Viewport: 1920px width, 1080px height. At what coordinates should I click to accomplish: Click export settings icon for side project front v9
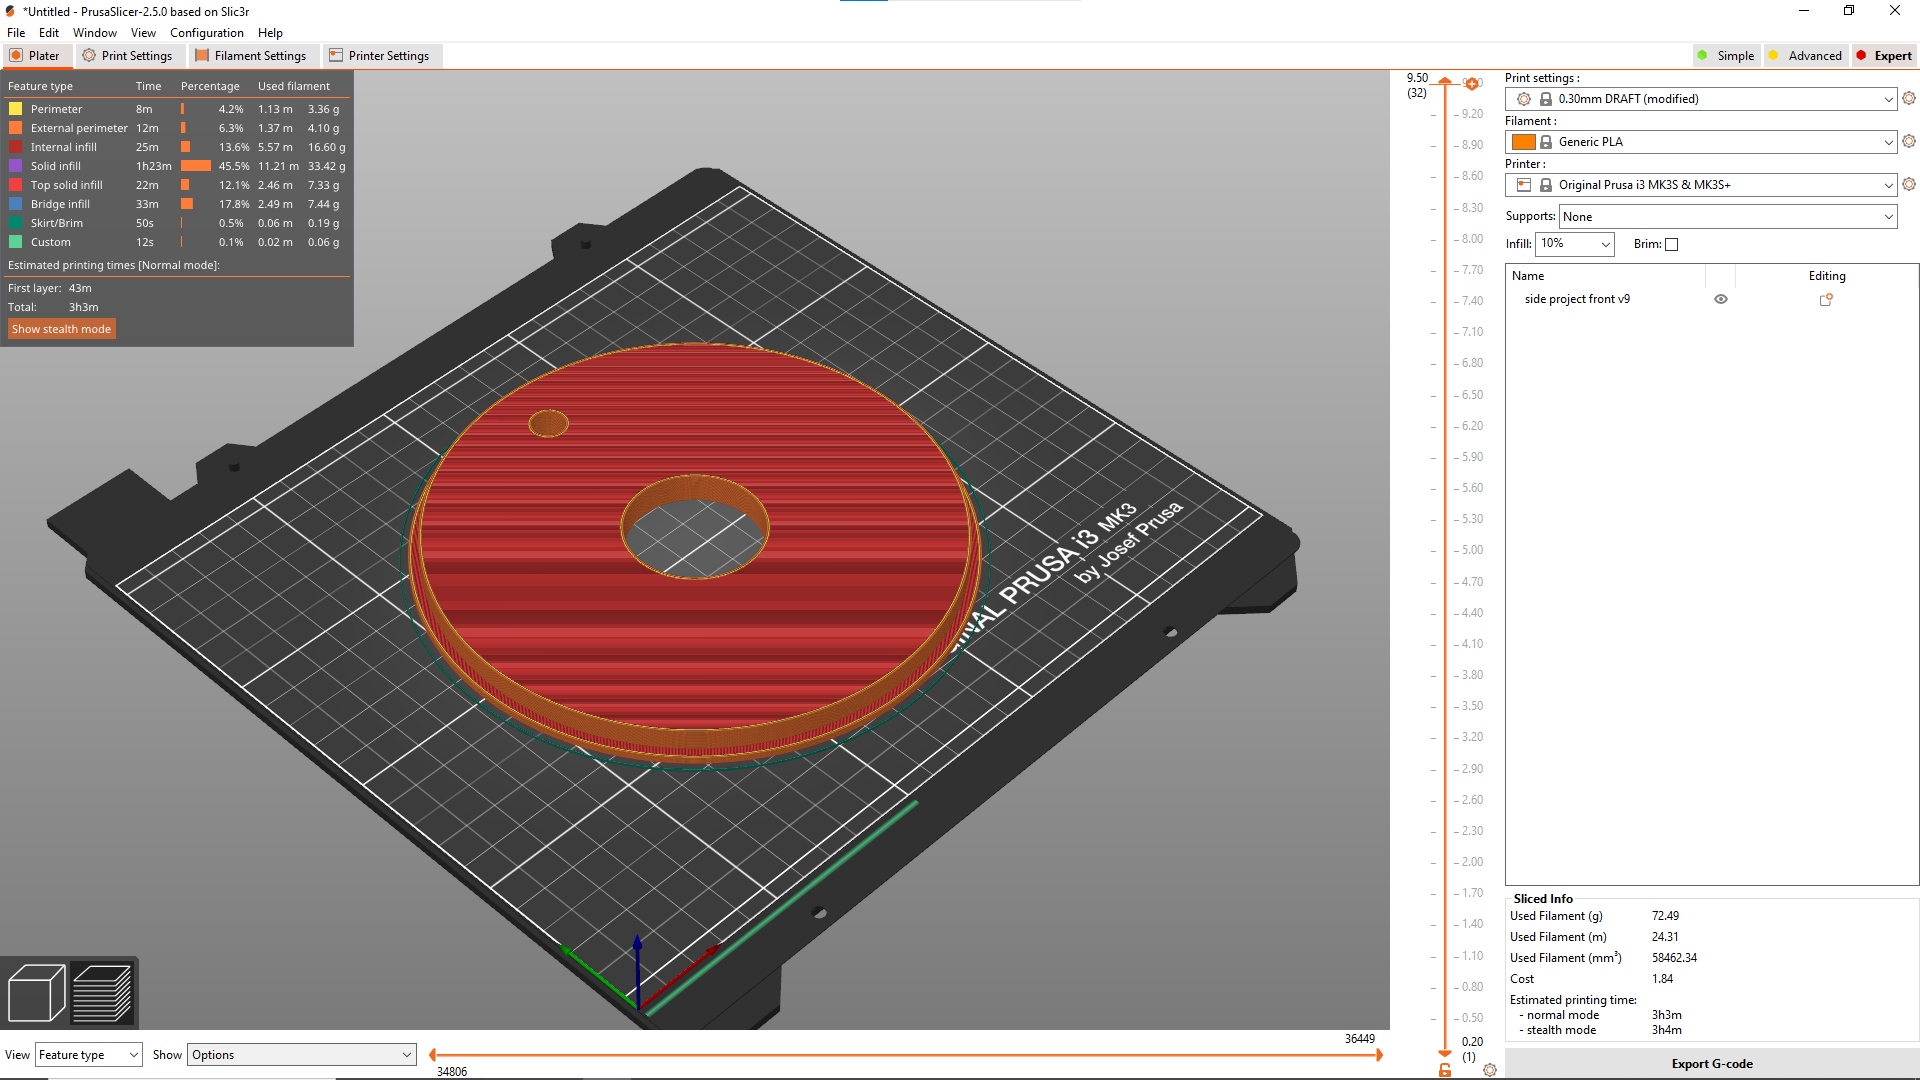coord(1826,299)
